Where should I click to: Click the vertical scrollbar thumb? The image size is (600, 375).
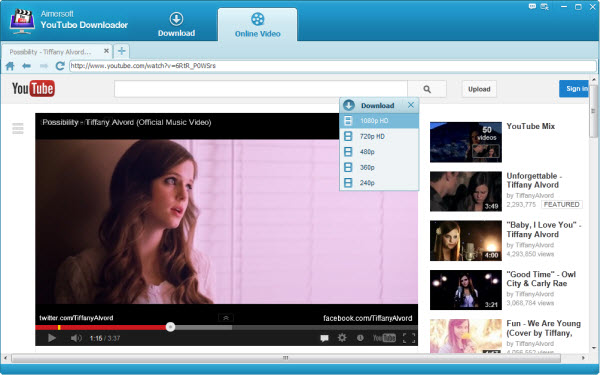click(593, 111)
